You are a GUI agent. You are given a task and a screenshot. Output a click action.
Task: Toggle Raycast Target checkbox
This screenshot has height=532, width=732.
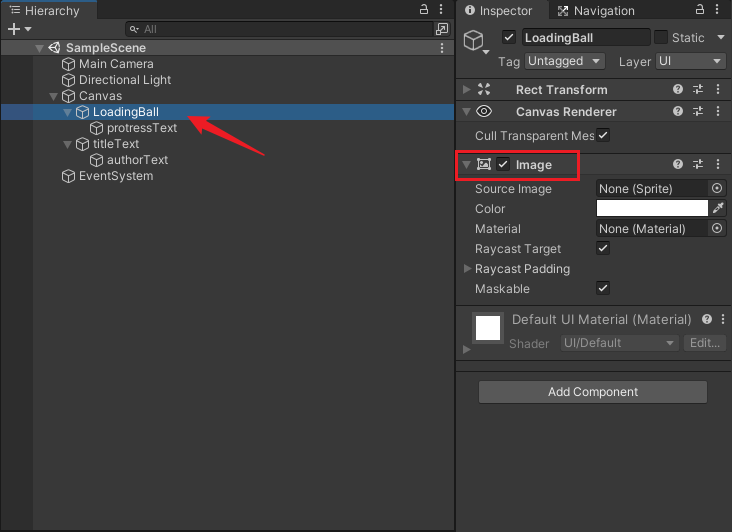click(603, 248)
